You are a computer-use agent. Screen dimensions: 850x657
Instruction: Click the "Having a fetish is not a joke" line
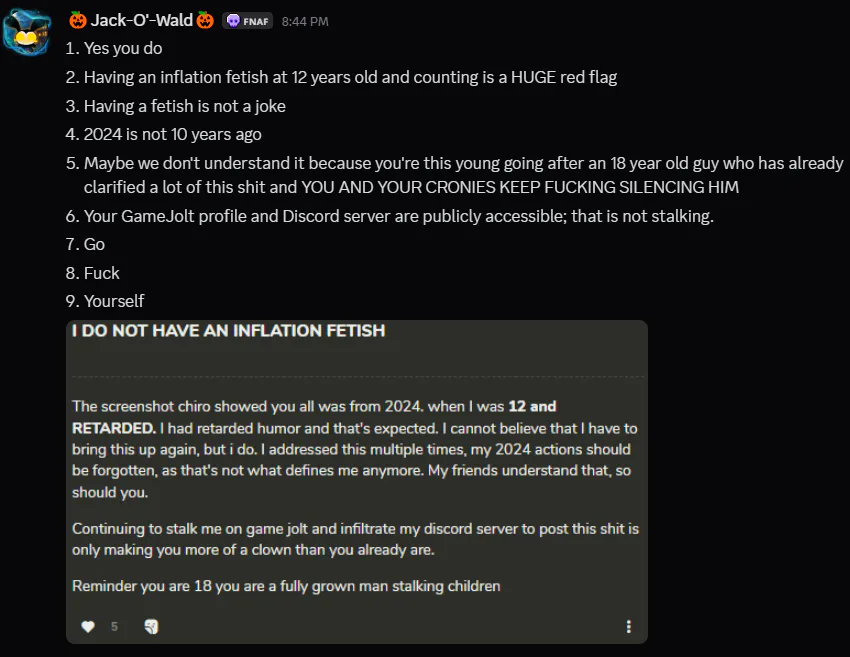185,106
